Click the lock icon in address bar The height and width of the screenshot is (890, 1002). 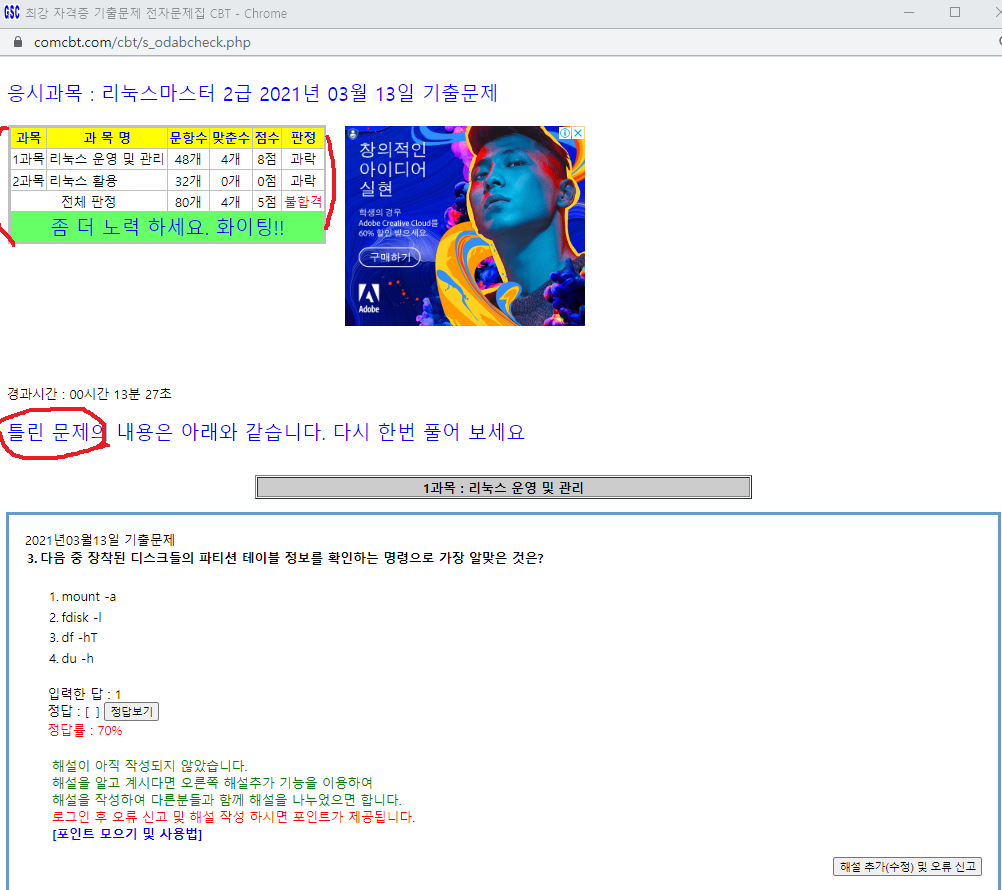(x=18, y=42)
